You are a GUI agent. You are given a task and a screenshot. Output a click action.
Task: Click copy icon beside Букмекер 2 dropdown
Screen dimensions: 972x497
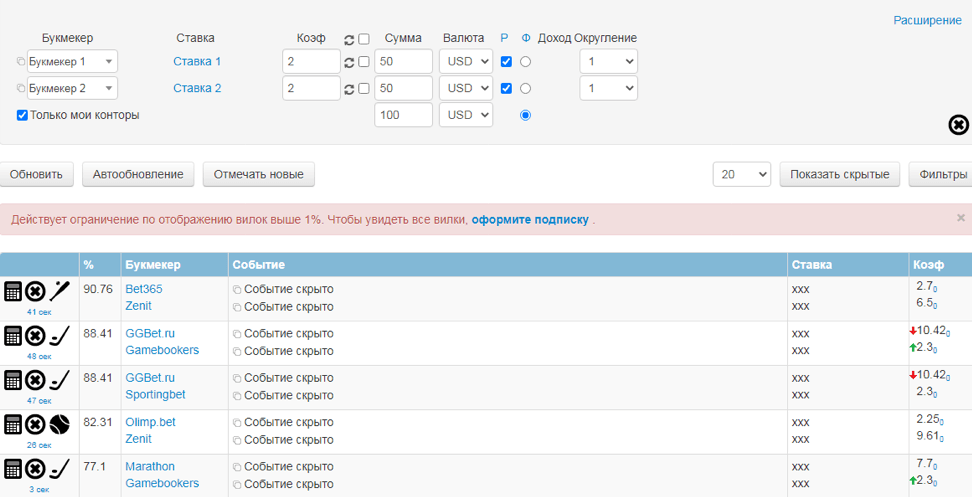tap(21, 89)
